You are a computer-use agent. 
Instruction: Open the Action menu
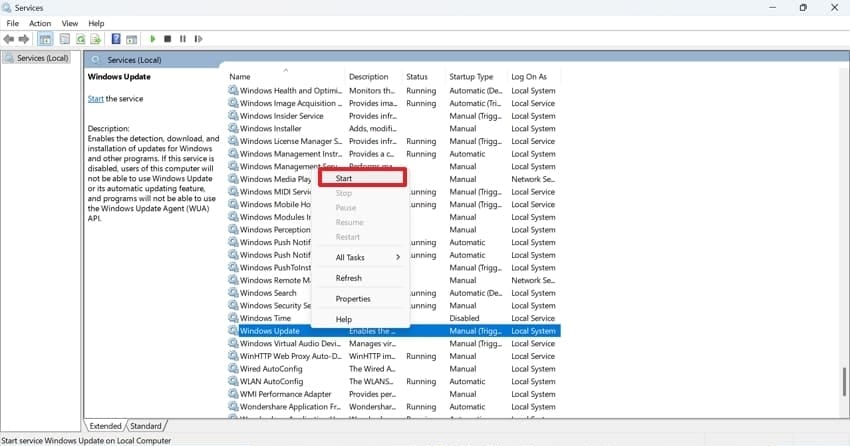40,23
